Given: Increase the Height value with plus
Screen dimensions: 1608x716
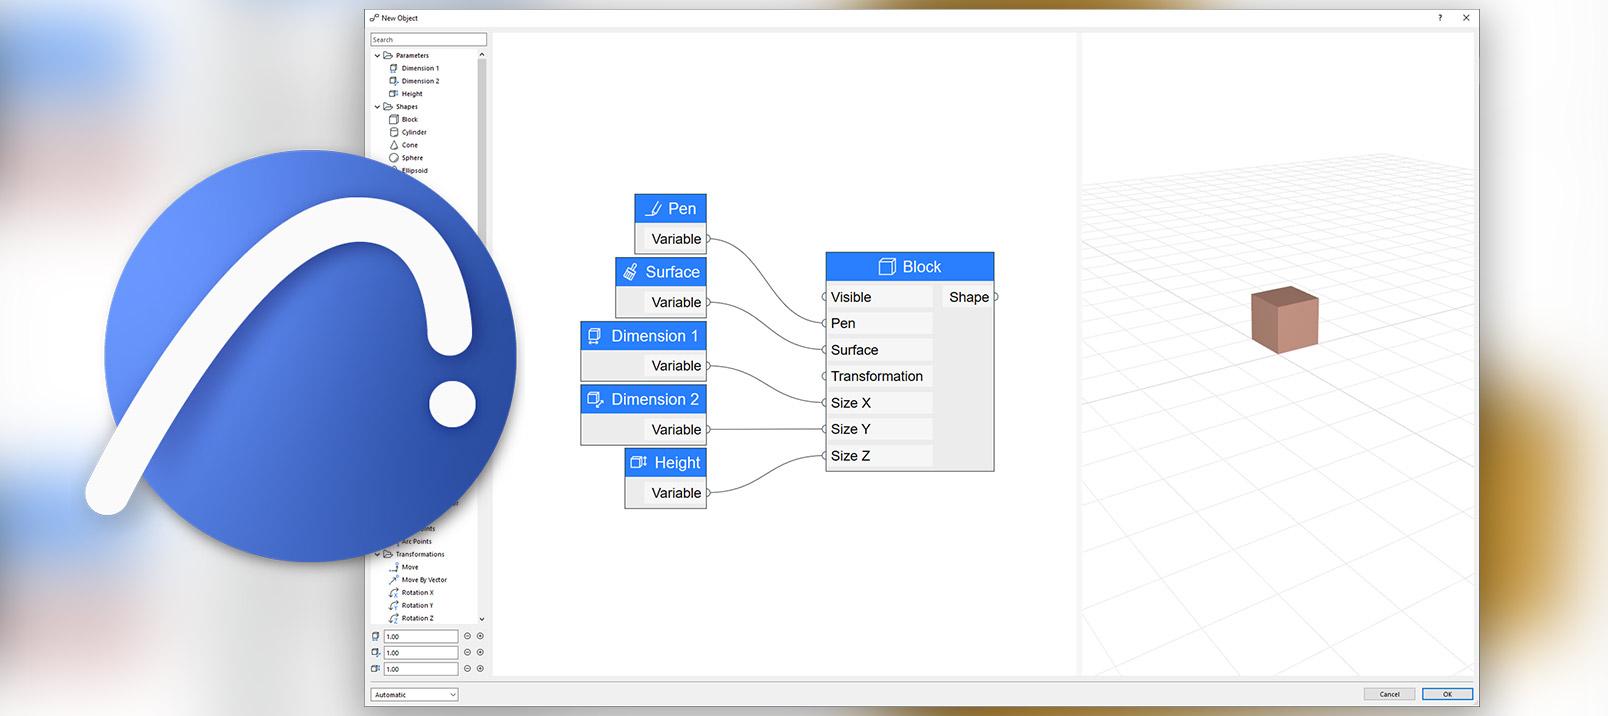Looking at the screenshot, I should pyautogui.click(x=480, y=669).
